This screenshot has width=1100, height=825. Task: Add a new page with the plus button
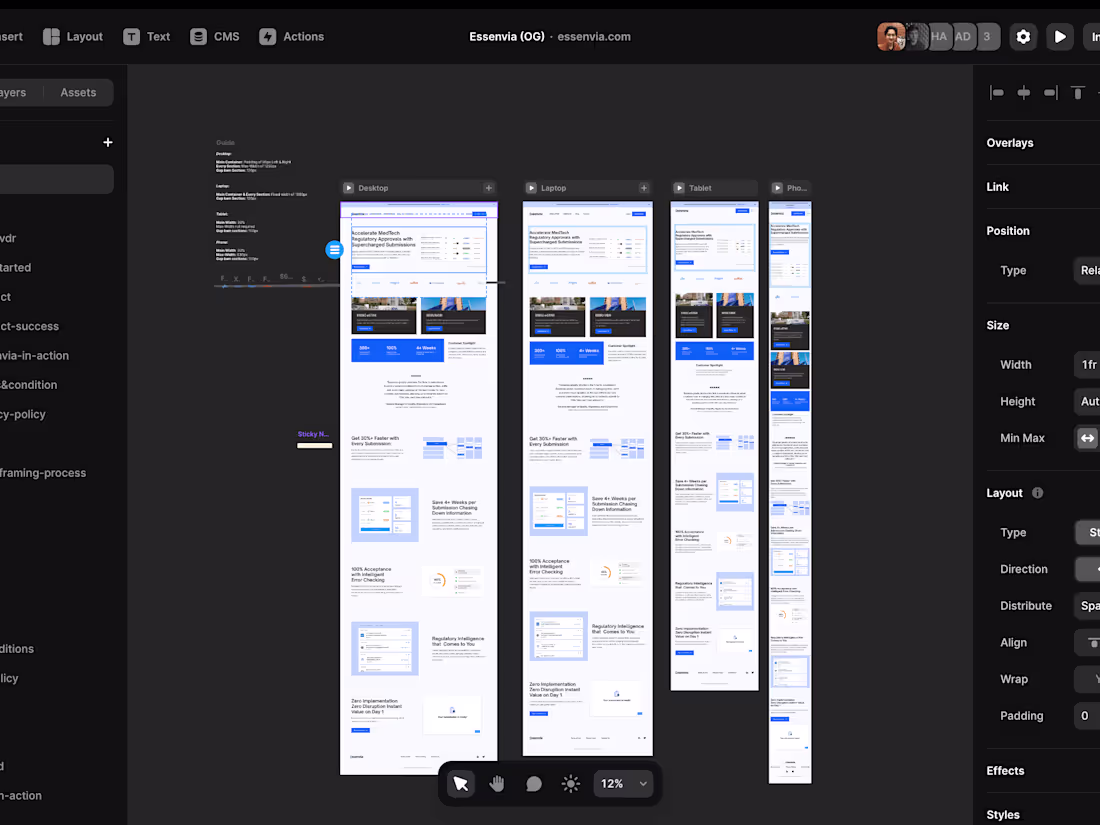tap(108, 142)
